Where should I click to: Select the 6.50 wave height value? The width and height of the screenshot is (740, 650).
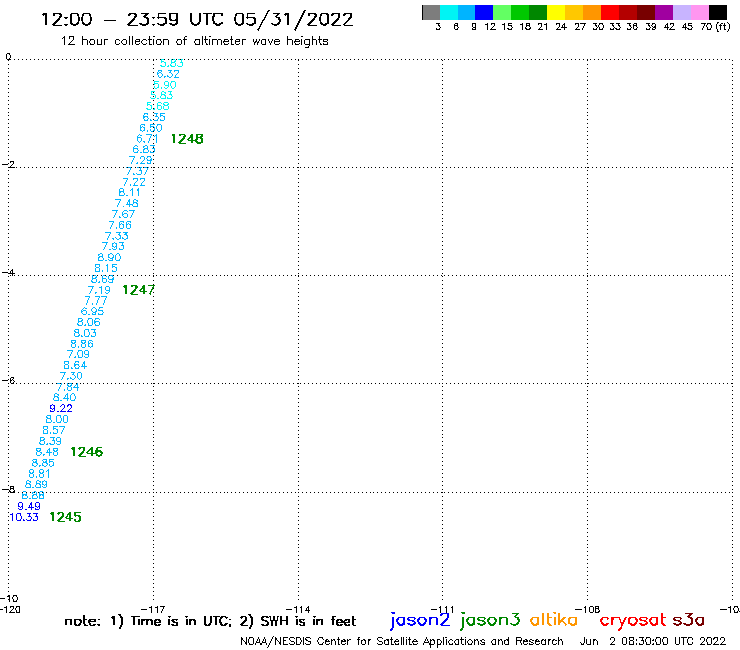click(x=151, y=127)
